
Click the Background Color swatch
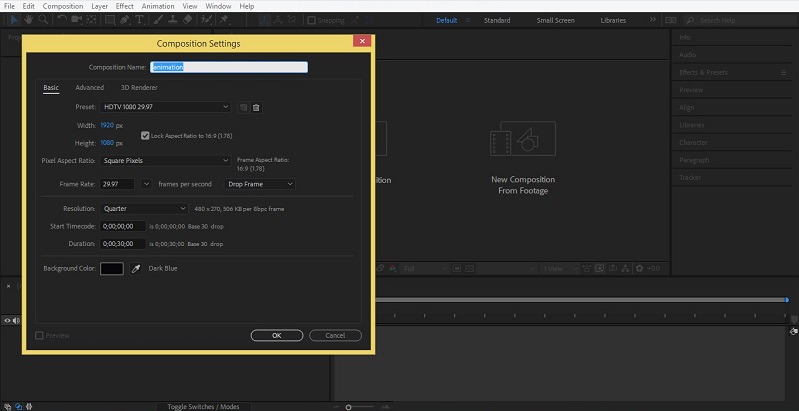point(112,268)
